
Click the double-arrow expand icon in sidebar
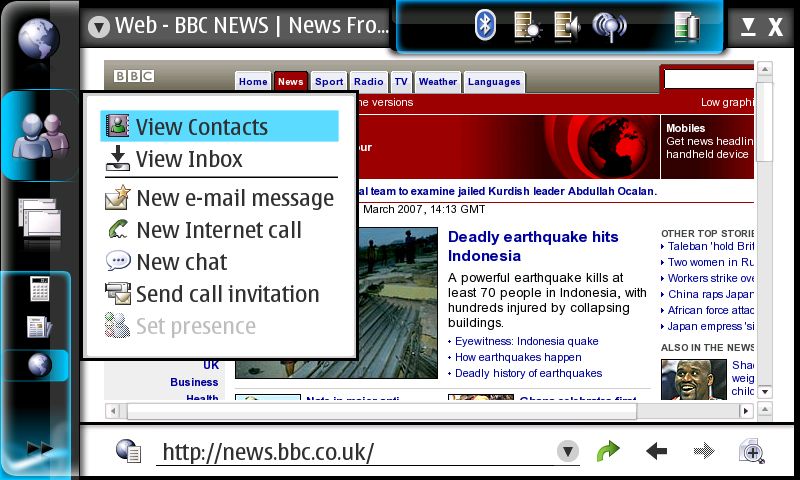[x=40, y=448]
